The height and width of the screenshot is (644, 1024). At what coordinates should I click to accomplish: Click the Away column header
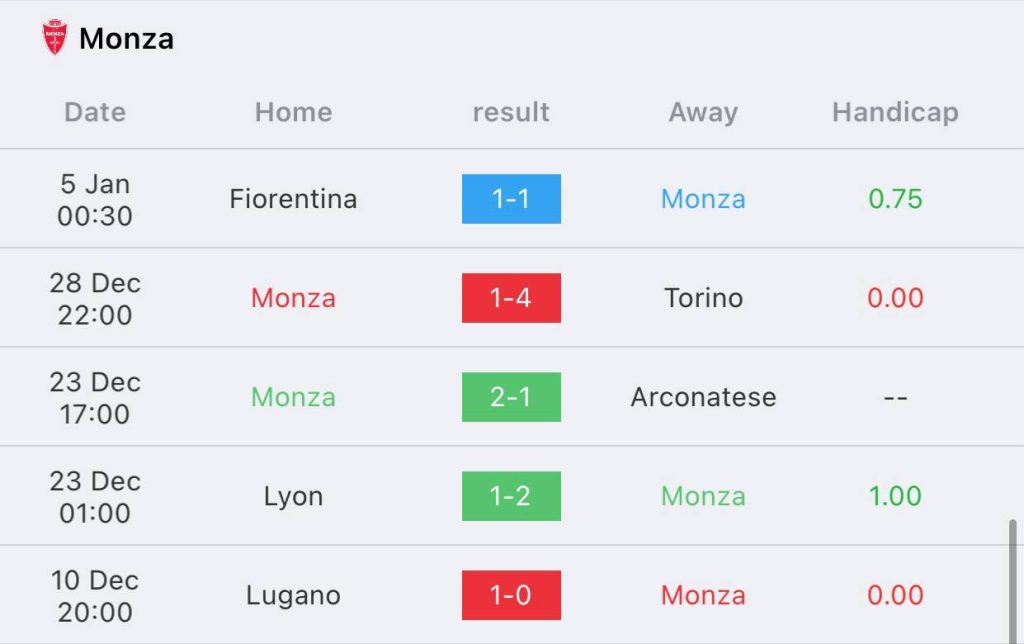tap(703, 112)
